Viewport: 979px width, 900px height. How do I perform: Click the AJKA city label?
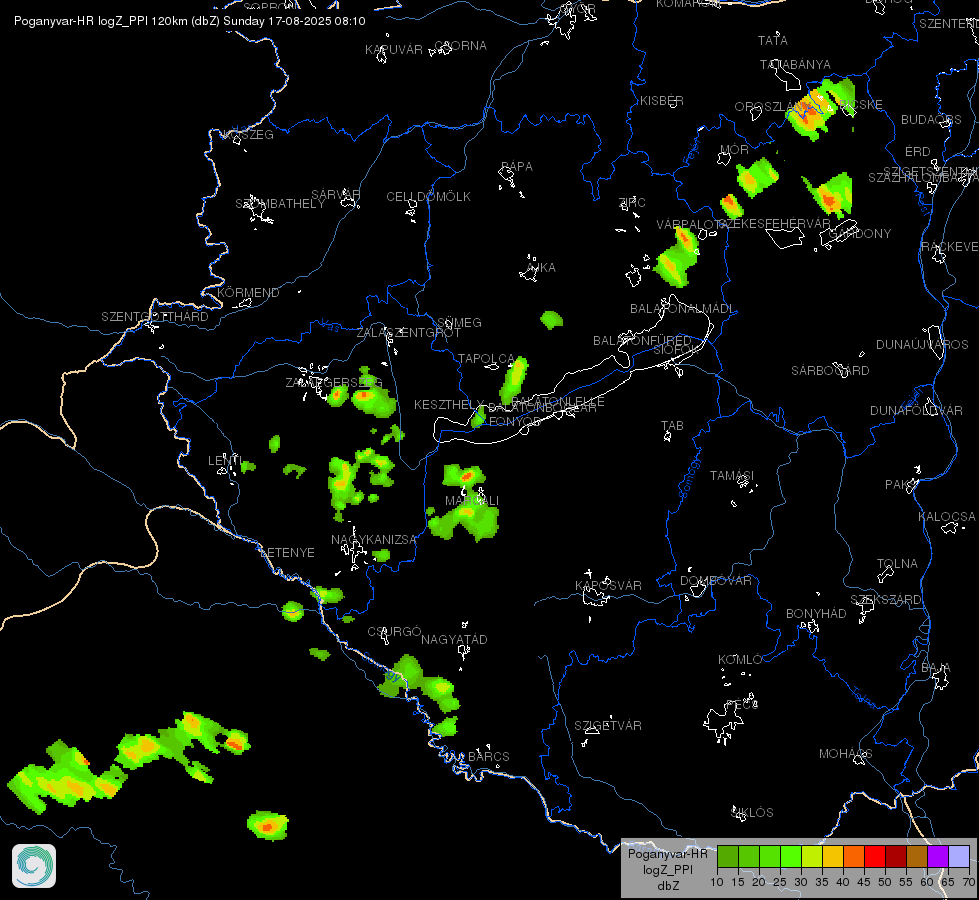[x=541, y=268]
